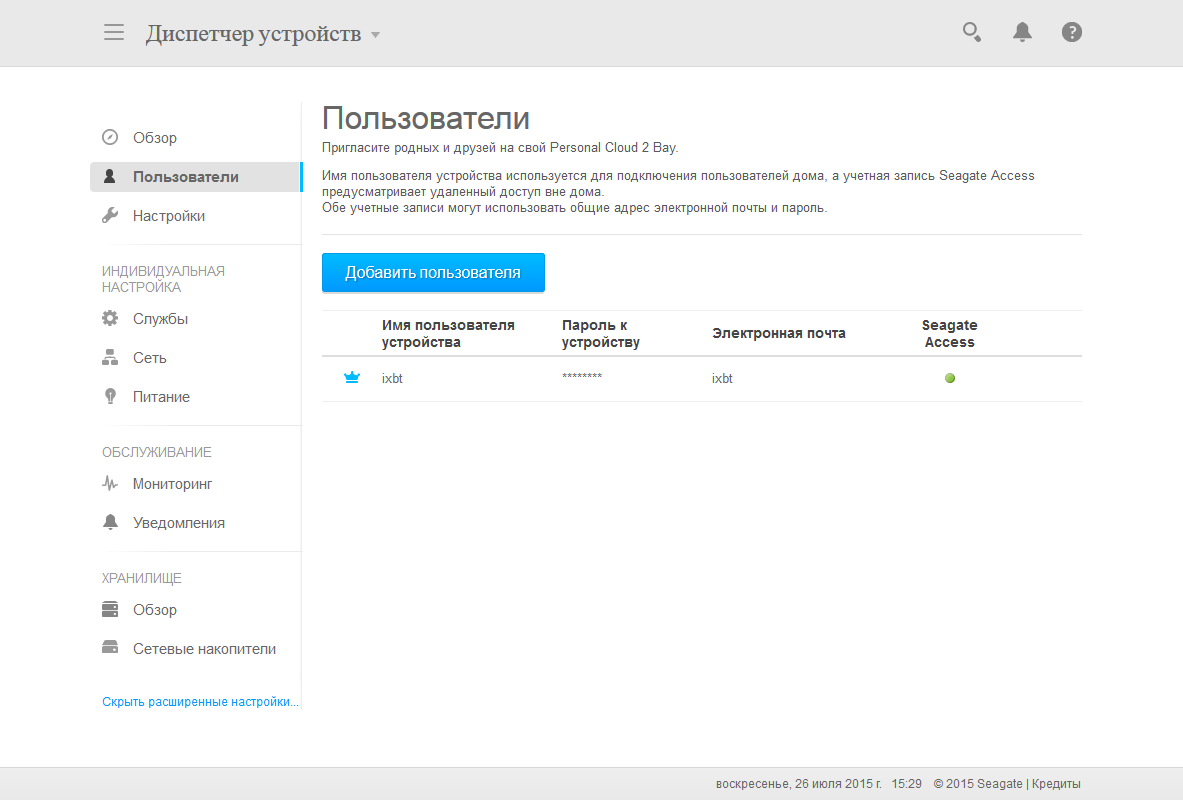Click the storage icon beside Хранилище Обзор

(x=110, y=609)
